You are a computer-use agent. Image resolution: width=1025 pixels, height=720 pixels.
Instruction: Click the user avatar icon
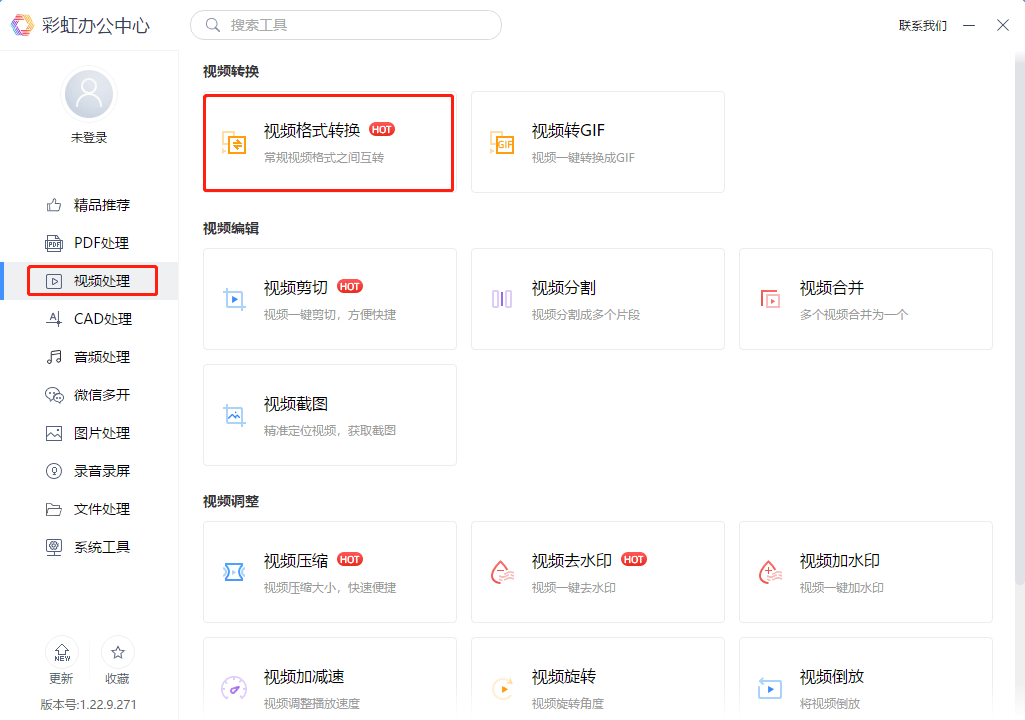tap(89, 94)
